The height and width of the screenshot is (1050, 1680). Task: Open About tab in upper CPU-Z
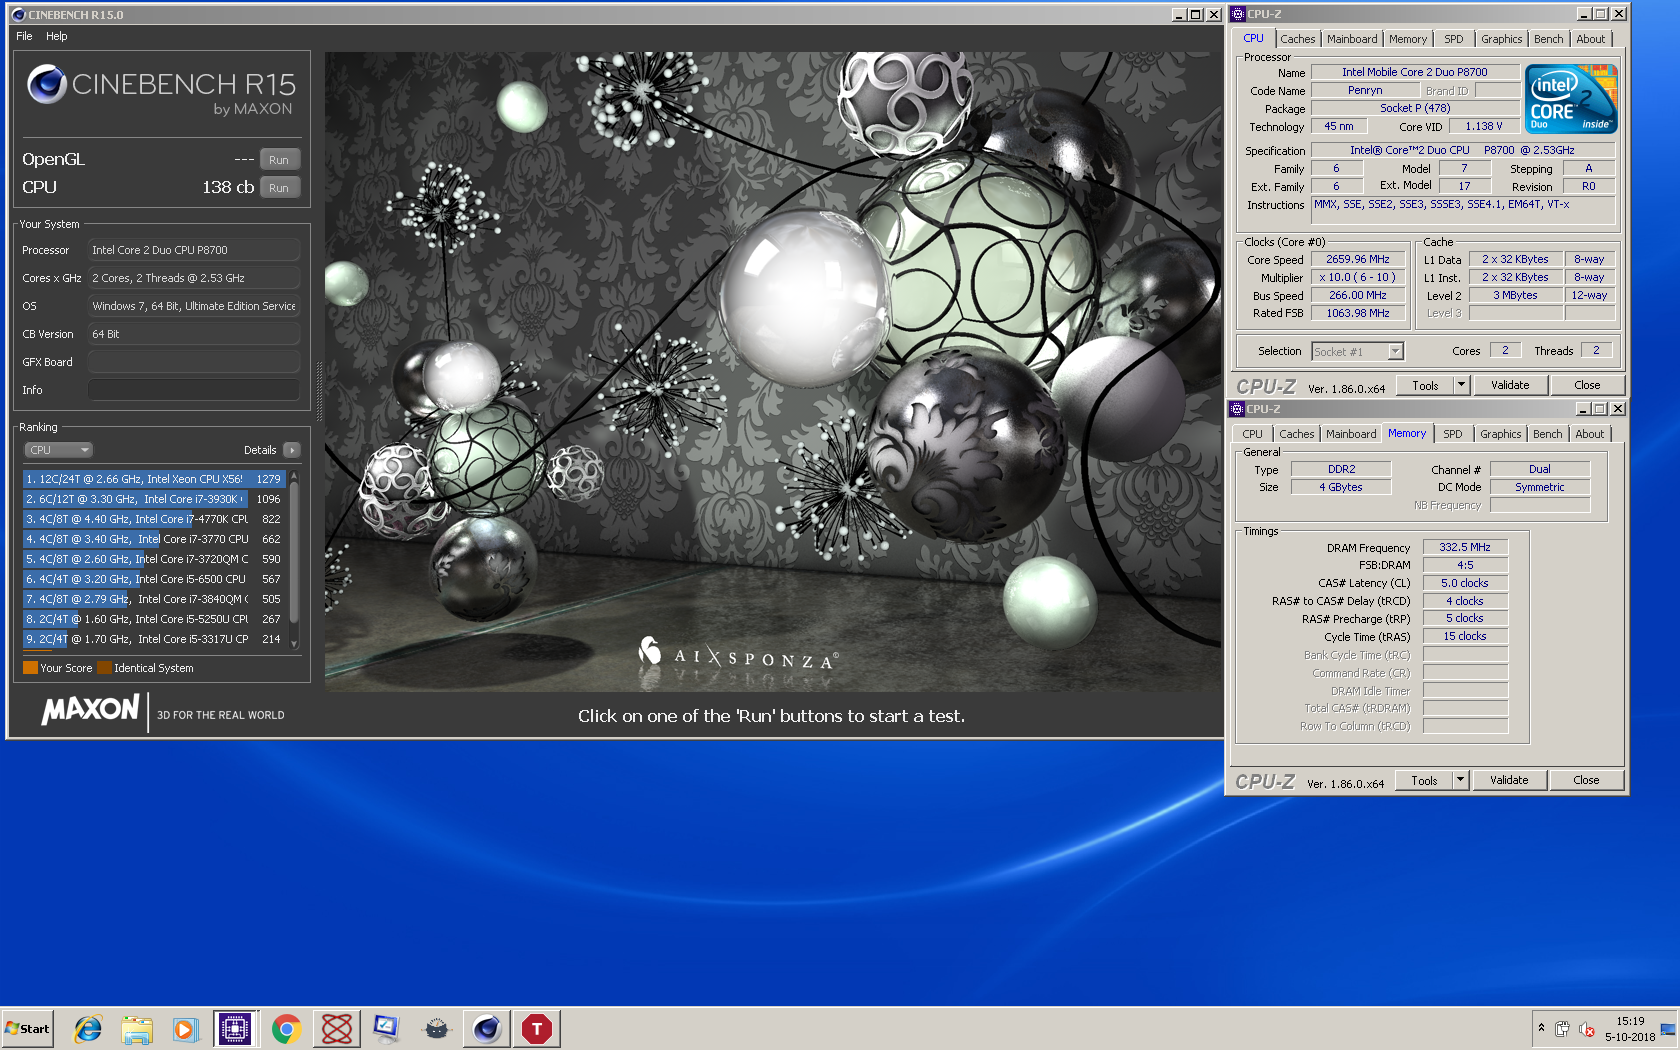pos(1591,39)
